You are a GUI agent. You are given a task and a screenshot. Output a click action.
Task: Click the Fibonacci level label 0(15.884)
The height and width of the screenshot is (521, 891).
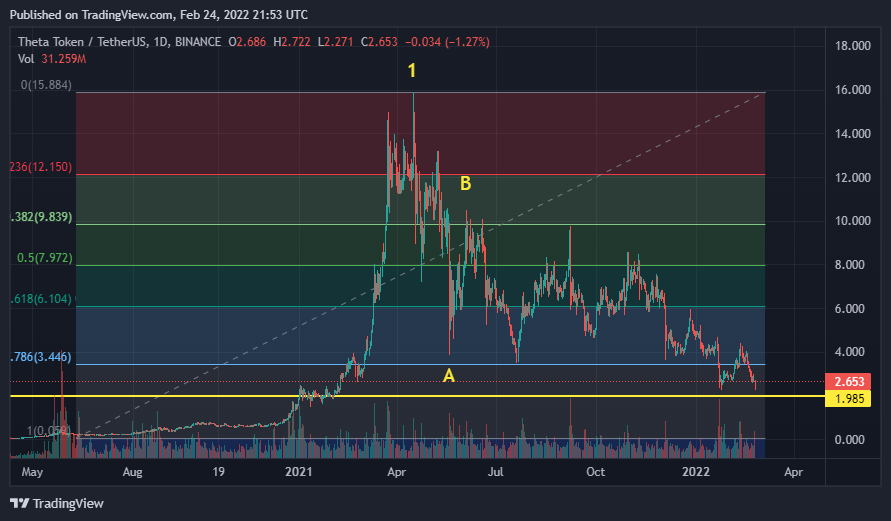click(46, 85)
